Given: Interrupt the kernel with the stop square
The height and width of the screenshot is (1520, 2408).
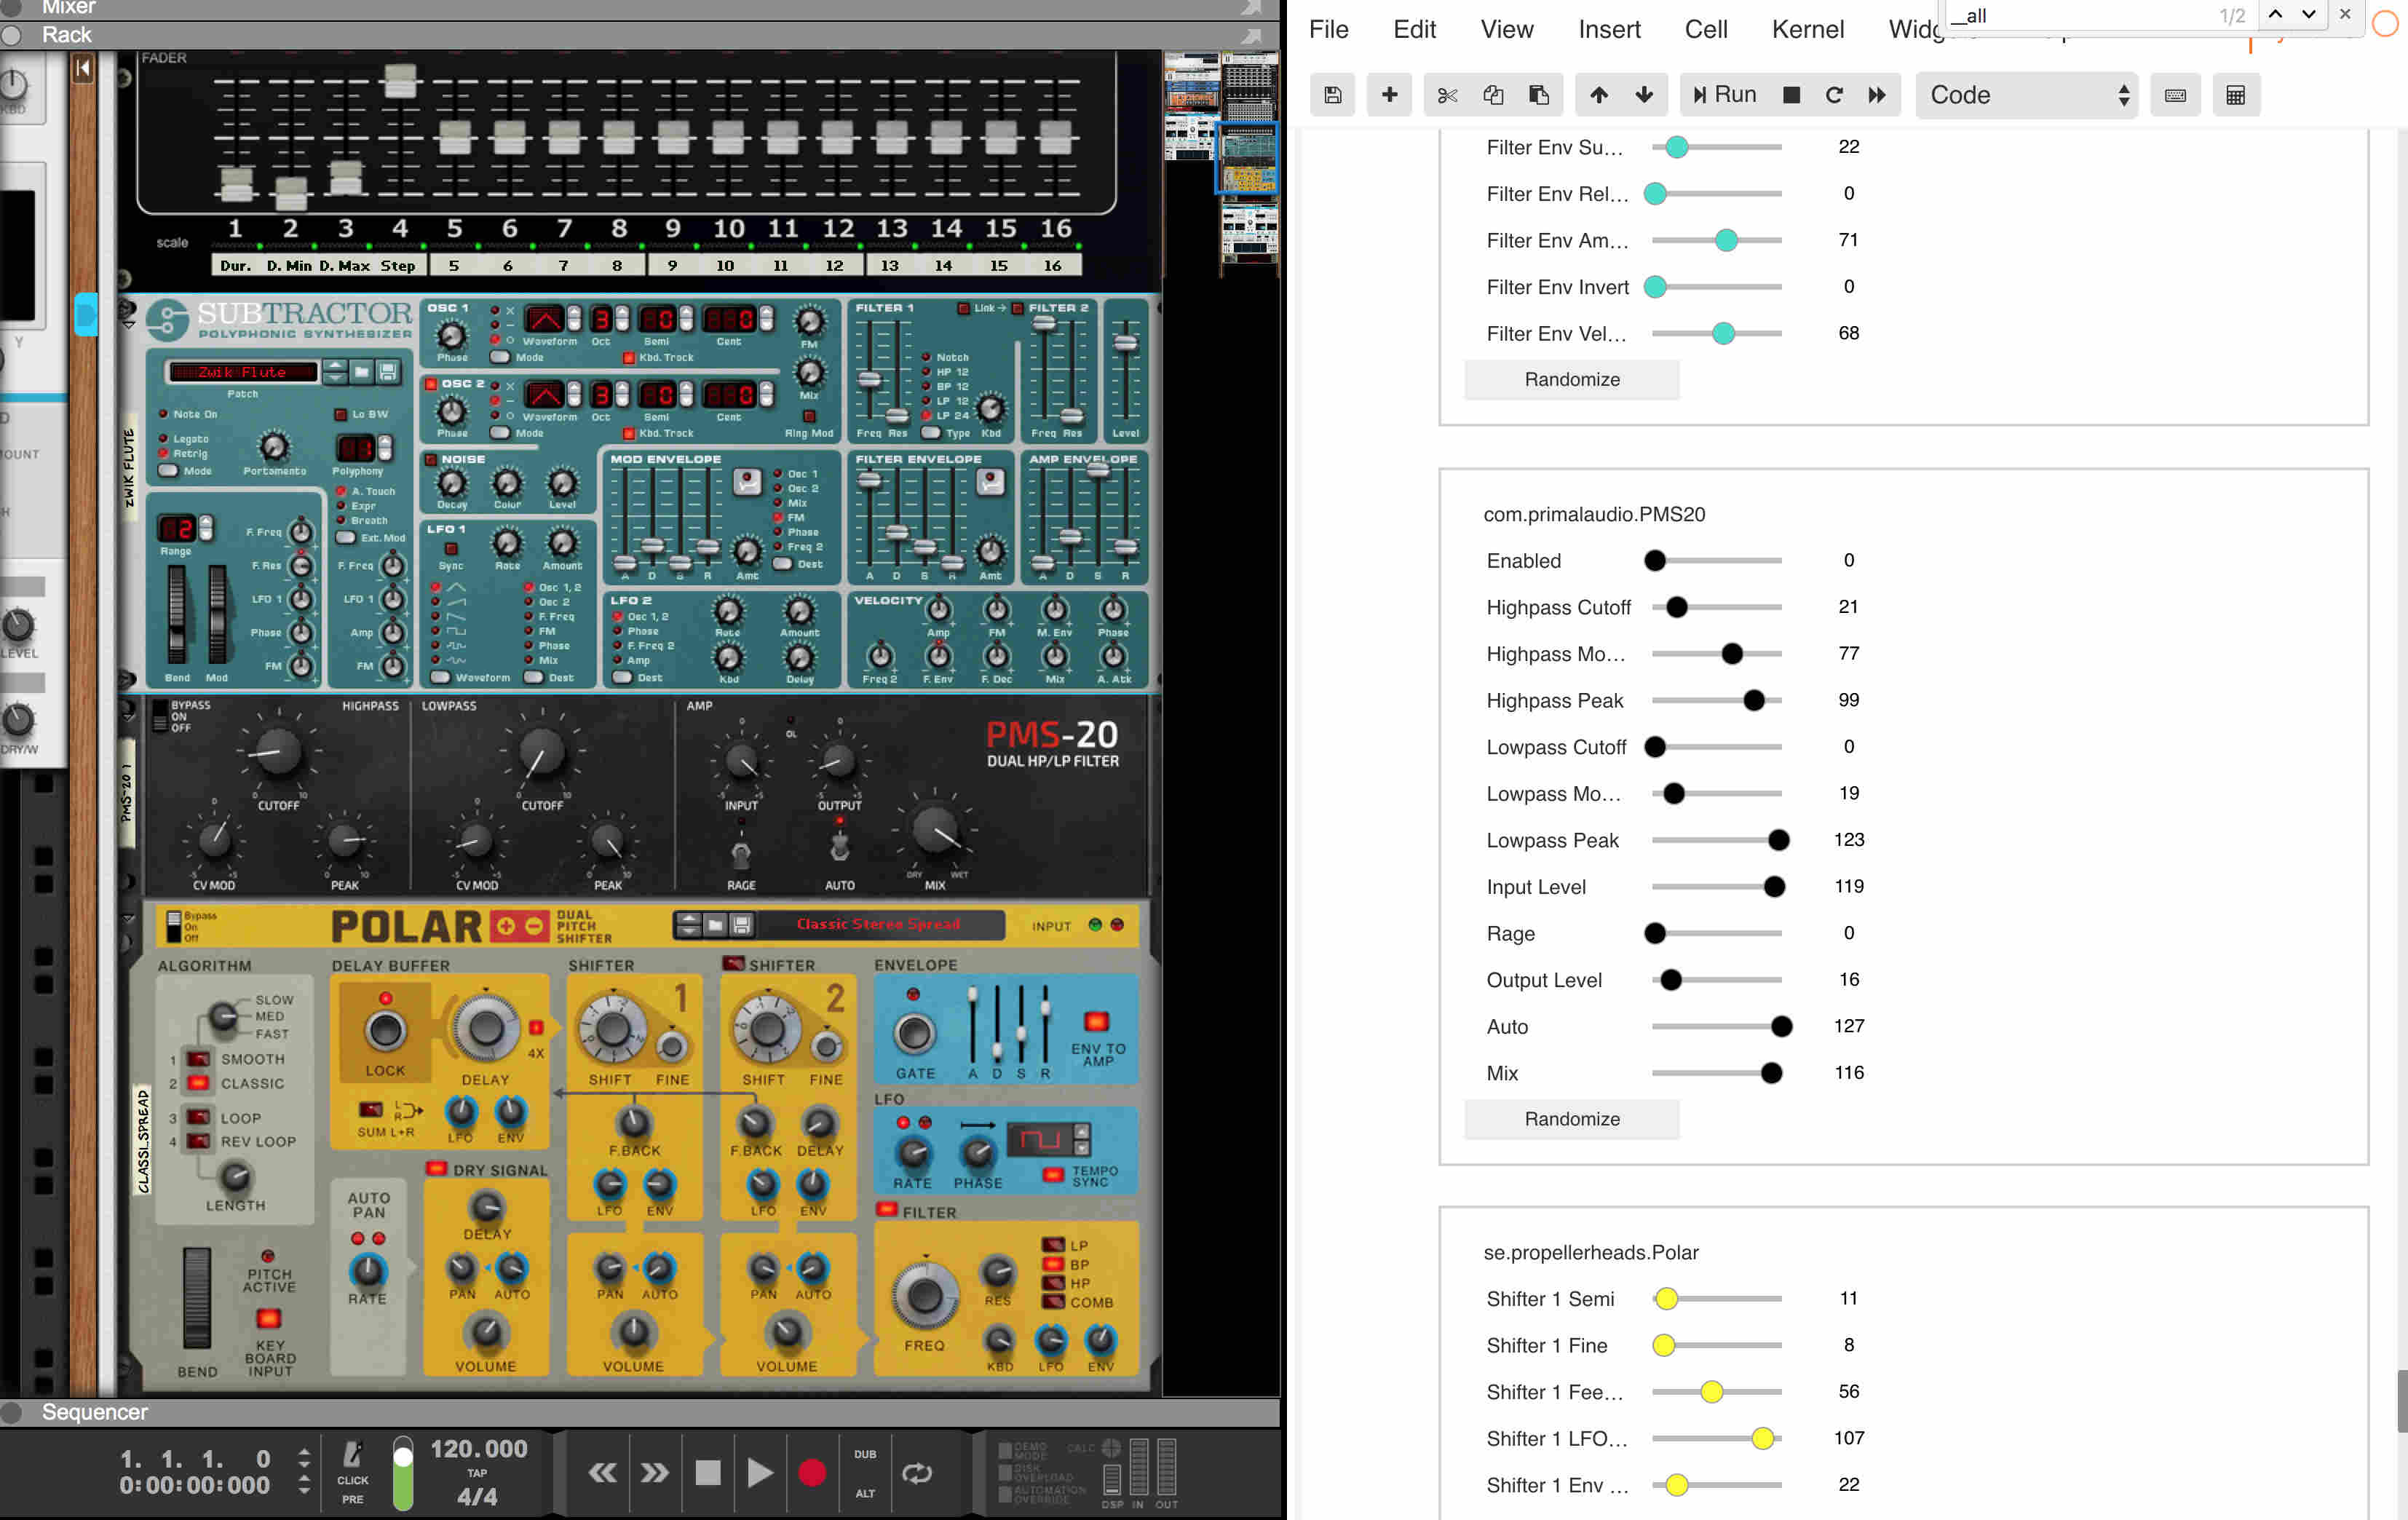Looking at the screenshot, I should click(x=1791, y=95).
